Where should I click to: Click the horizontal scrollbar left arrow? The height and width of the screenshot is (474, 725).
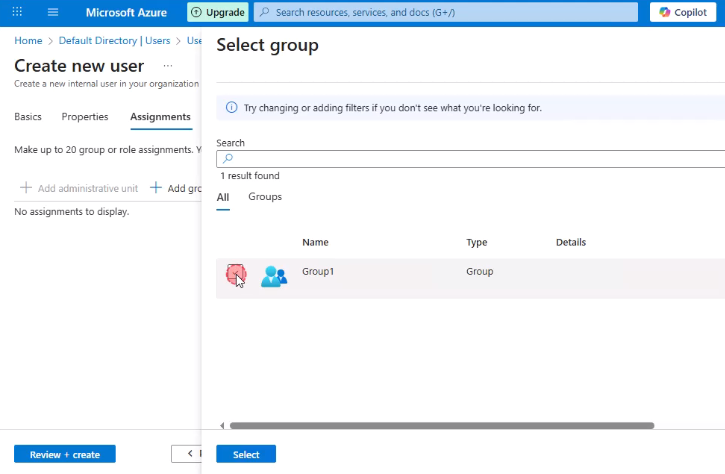tap(222, 425)
